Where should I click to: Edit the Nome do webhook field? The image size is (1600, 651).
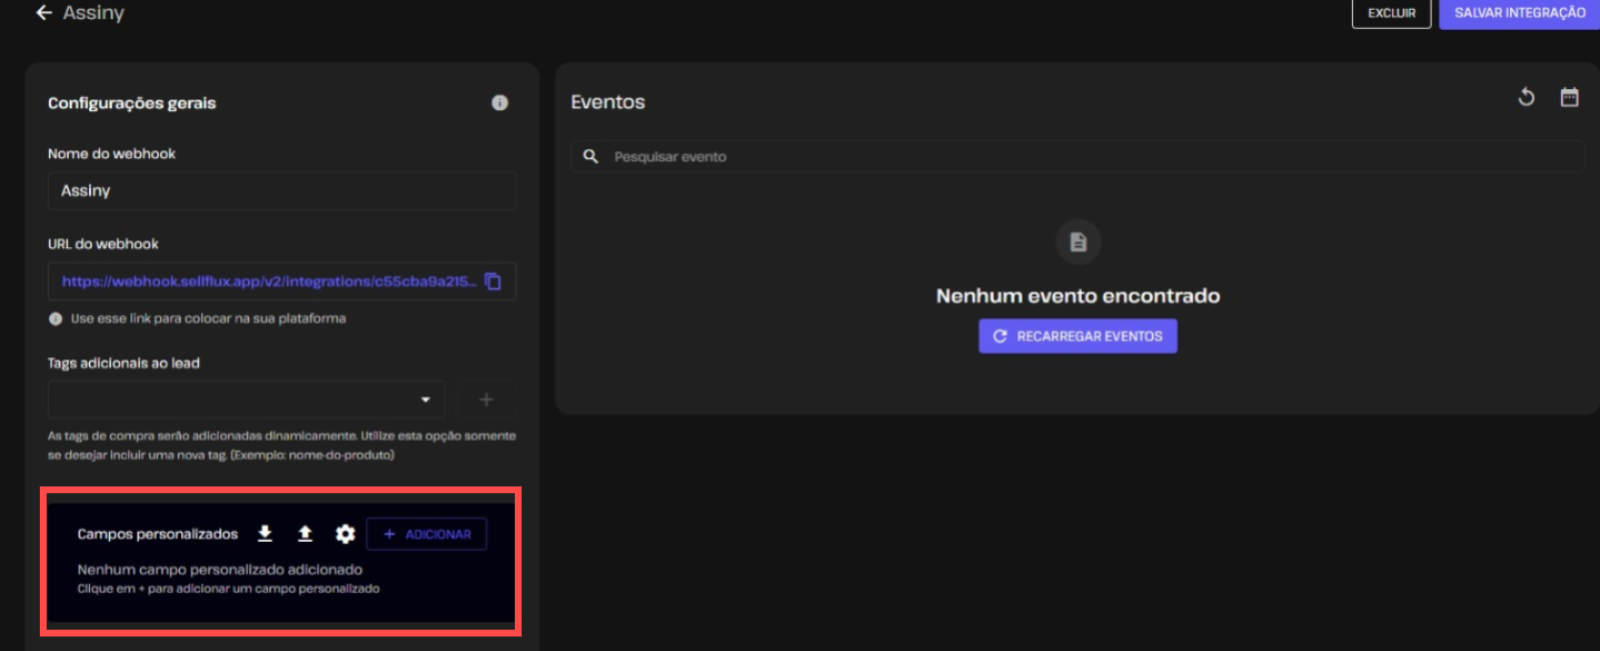pyautogui.click(x=282, y=191)
